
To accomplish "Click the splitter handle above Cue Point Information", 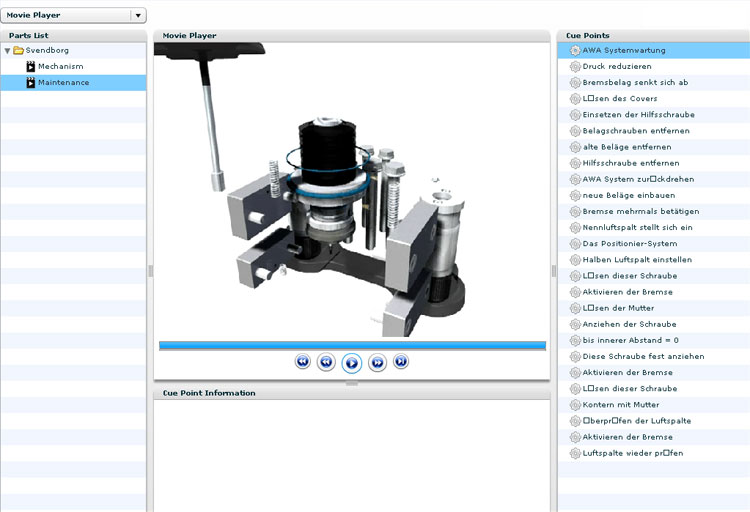I will (x=351, y=384).
